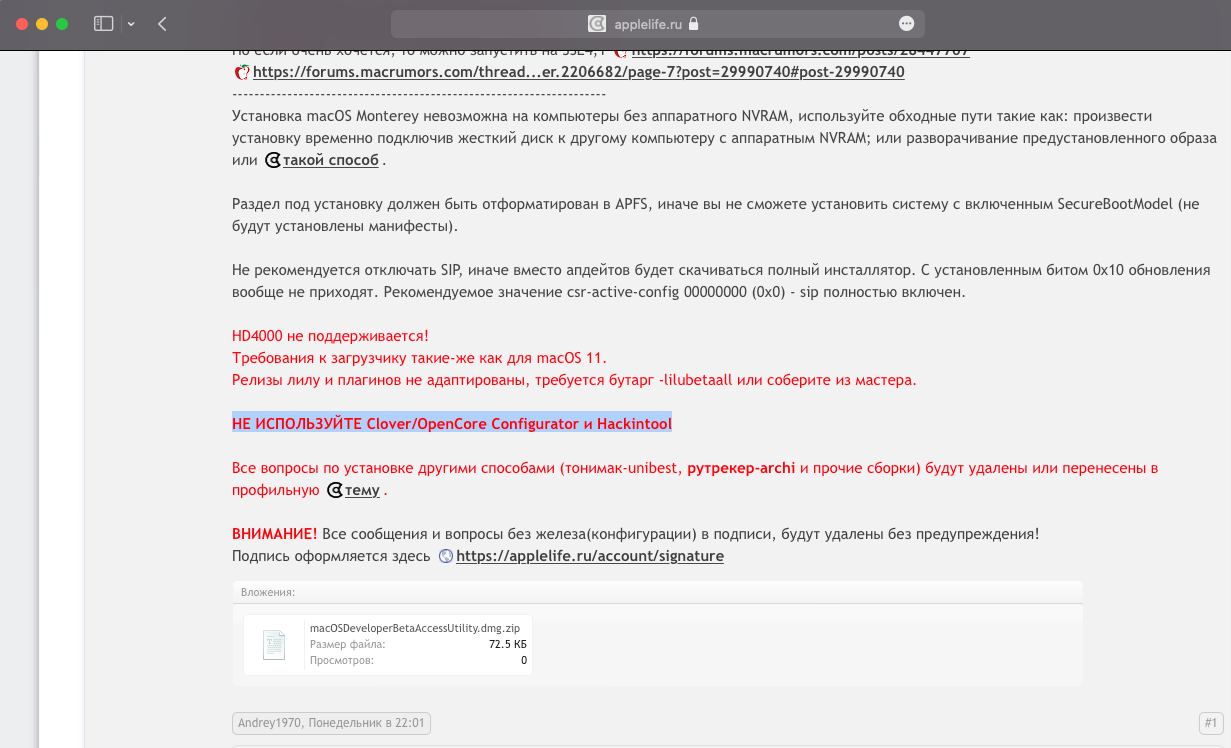
Task: Click the yellow minimize window button
Action: pos(42,23)
